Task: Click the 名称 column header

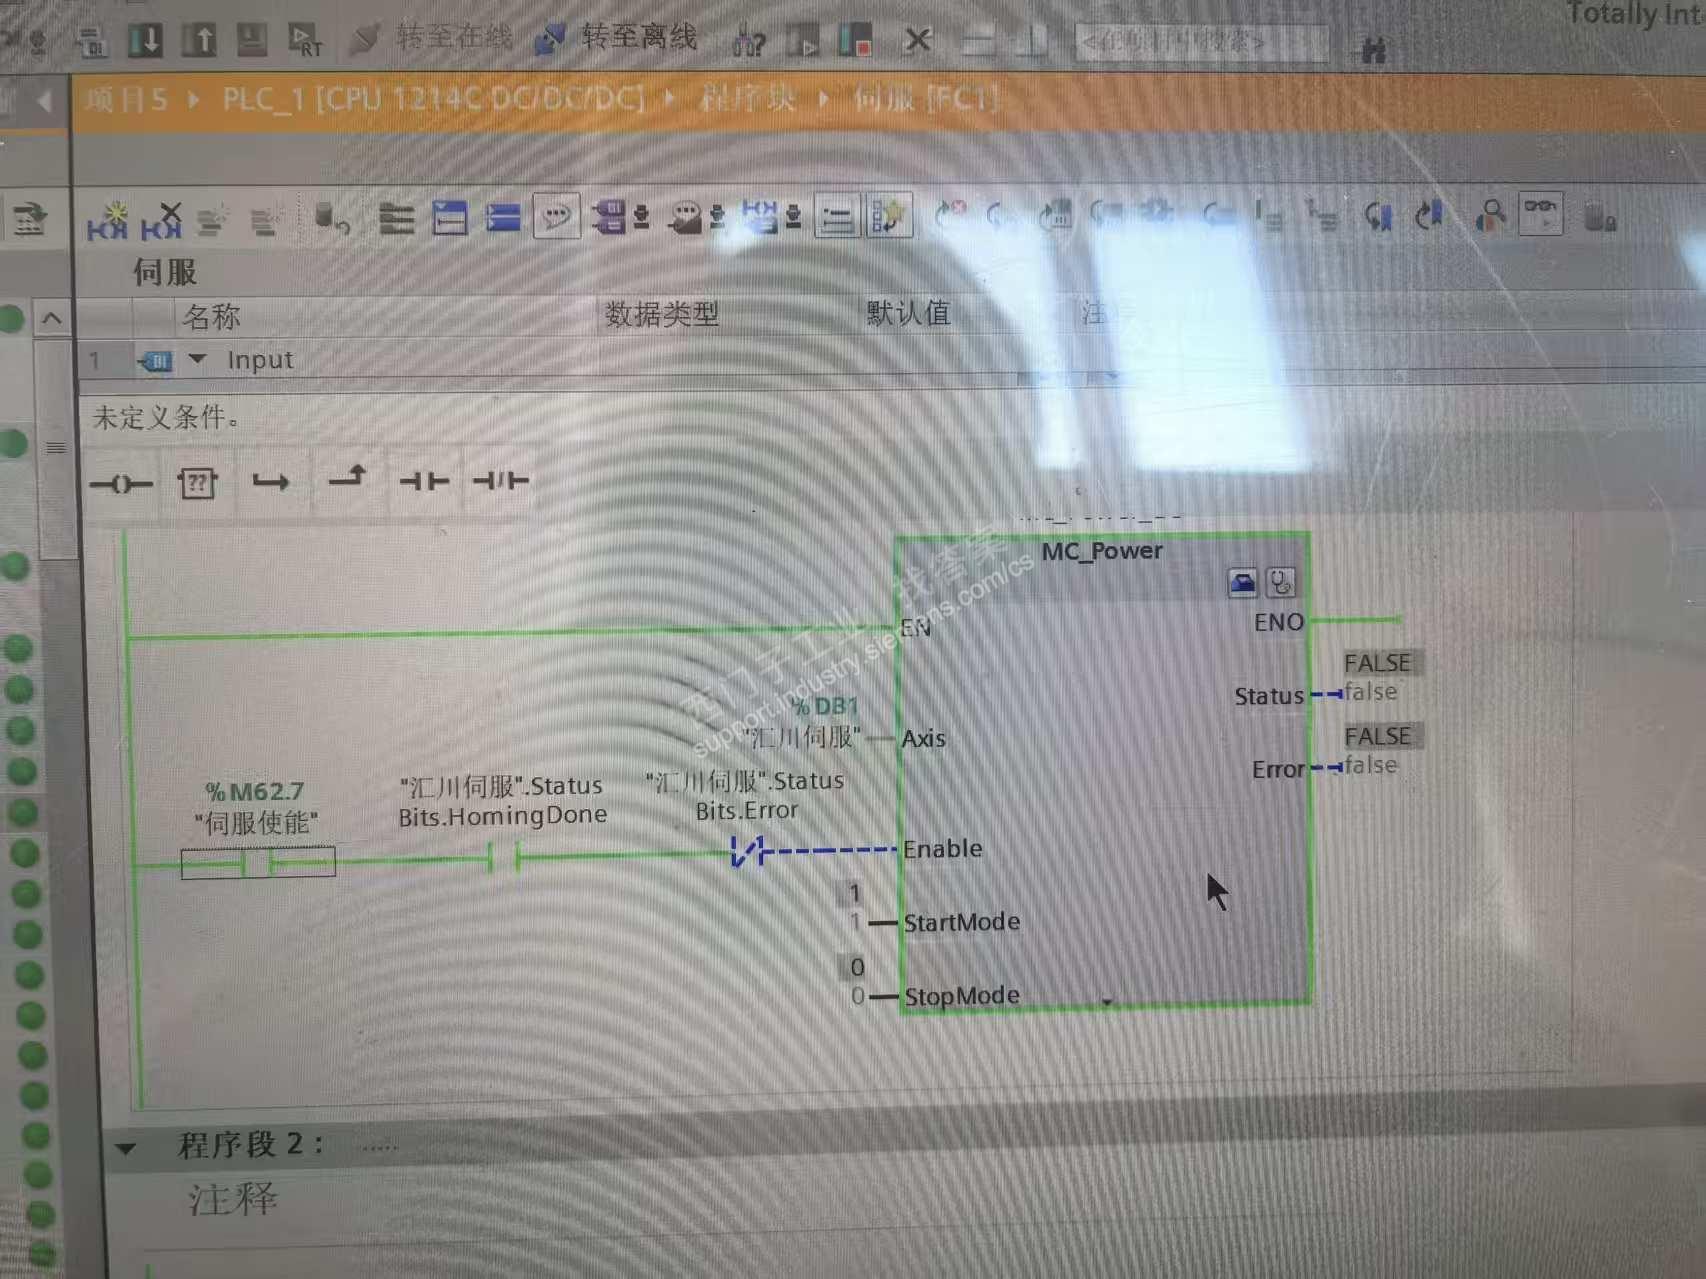Action: [x=211, y=317]
